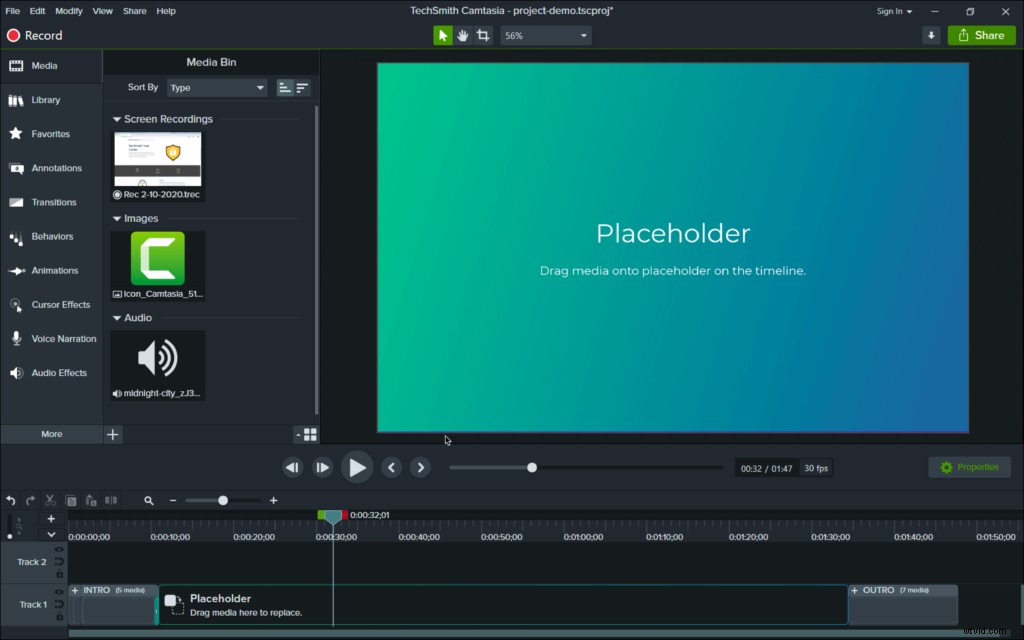1024x640 pixels.
Task: Click the Undo arrow in timeline toolbar
Action: (10, 500)
